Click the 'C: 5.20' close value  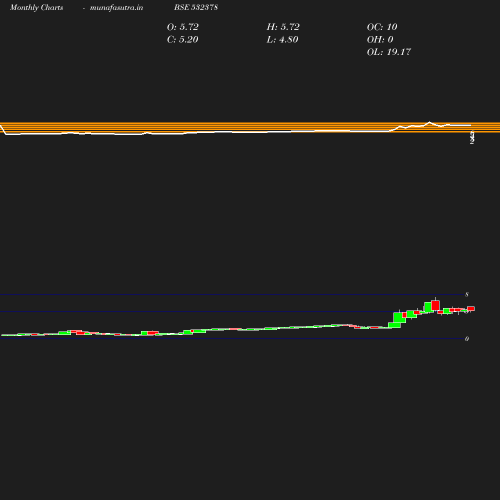[x=183, y=40]
